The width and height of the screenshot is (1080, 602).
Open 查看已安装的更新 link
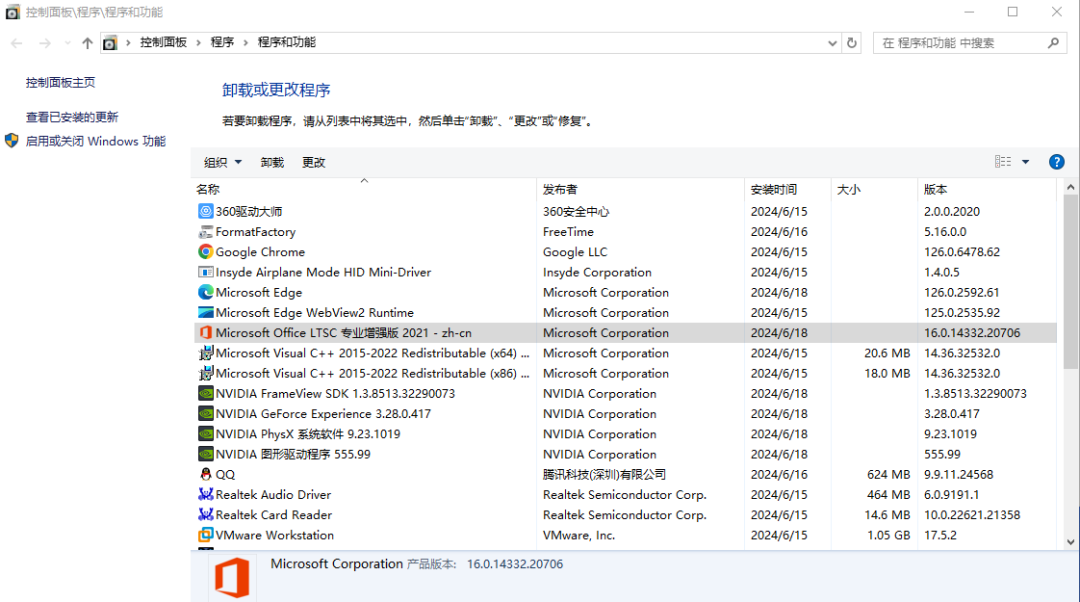pyautogui.click(x=72, y=117)
